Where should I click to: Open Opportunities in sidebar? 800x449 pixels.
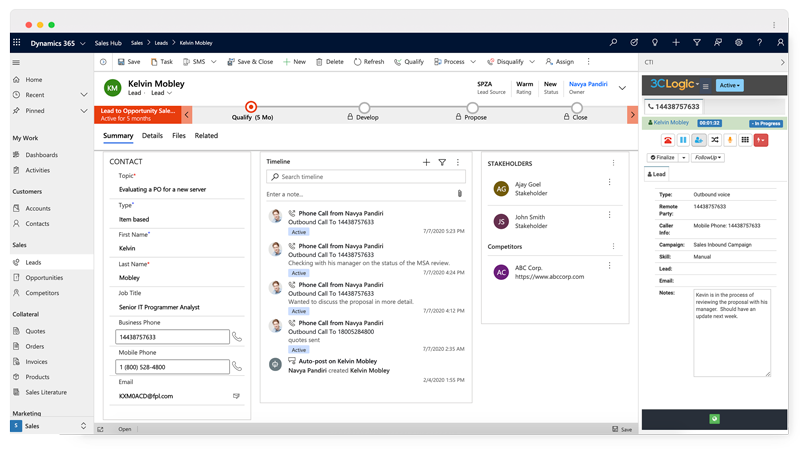[x=44, y=278]
